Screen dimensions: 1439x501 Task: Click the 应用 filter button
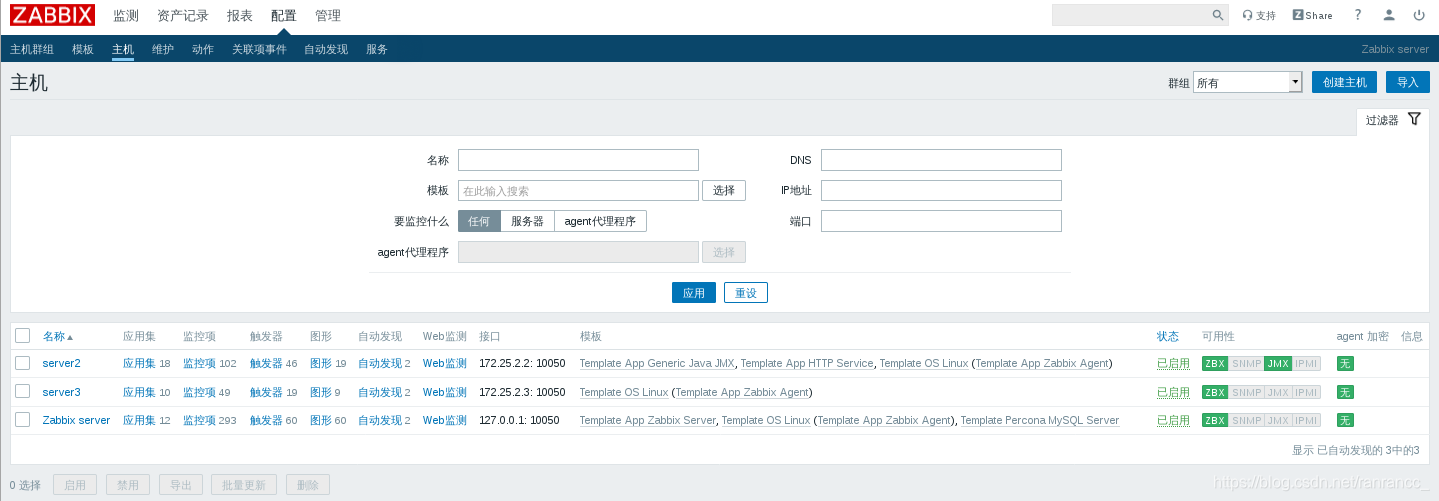click(x=694, y=293)
